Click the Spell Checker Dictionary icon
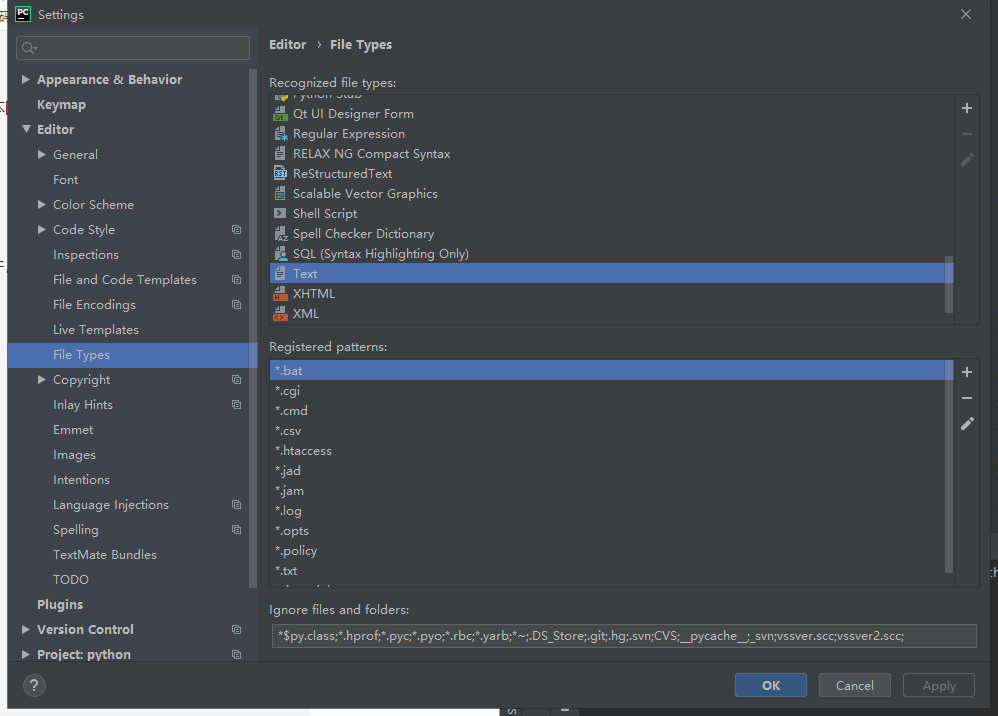The width and height of the screenshot is (998, 716). pos(280,234)
